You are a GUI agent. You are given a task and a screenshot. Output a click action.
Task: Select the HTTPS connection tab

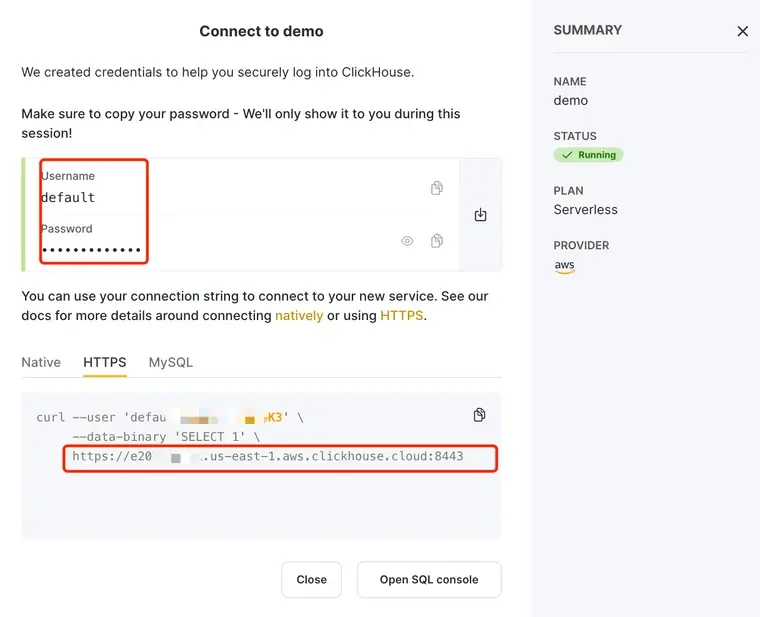(105, 362)
